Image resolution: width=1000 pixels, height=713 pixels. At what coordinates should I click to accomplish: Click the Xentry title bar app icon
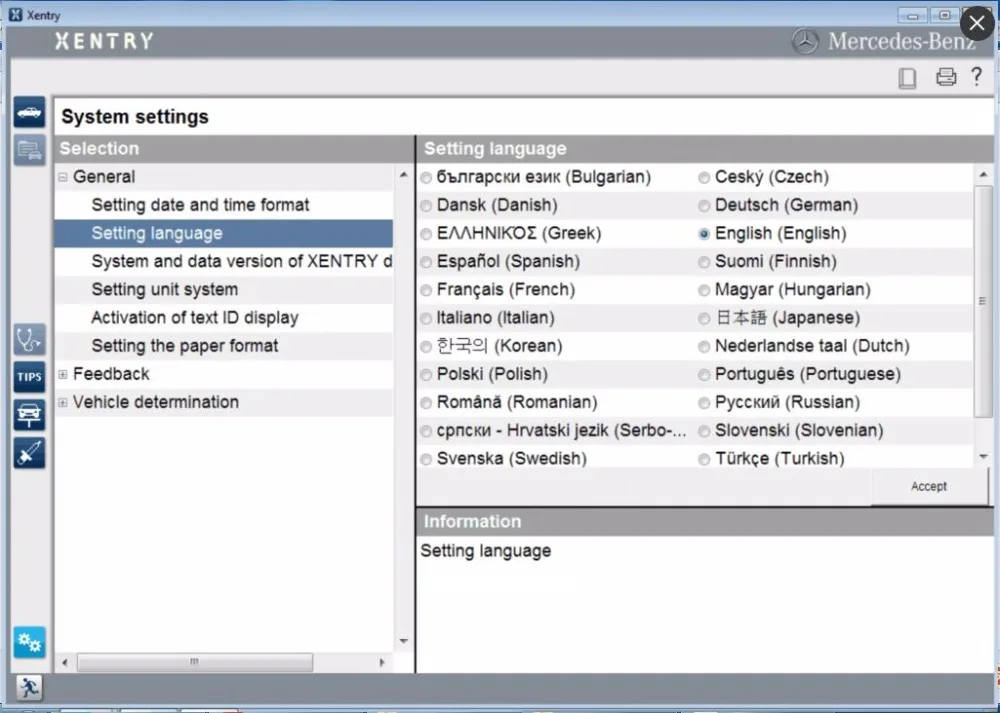click(x=15, y=15)
